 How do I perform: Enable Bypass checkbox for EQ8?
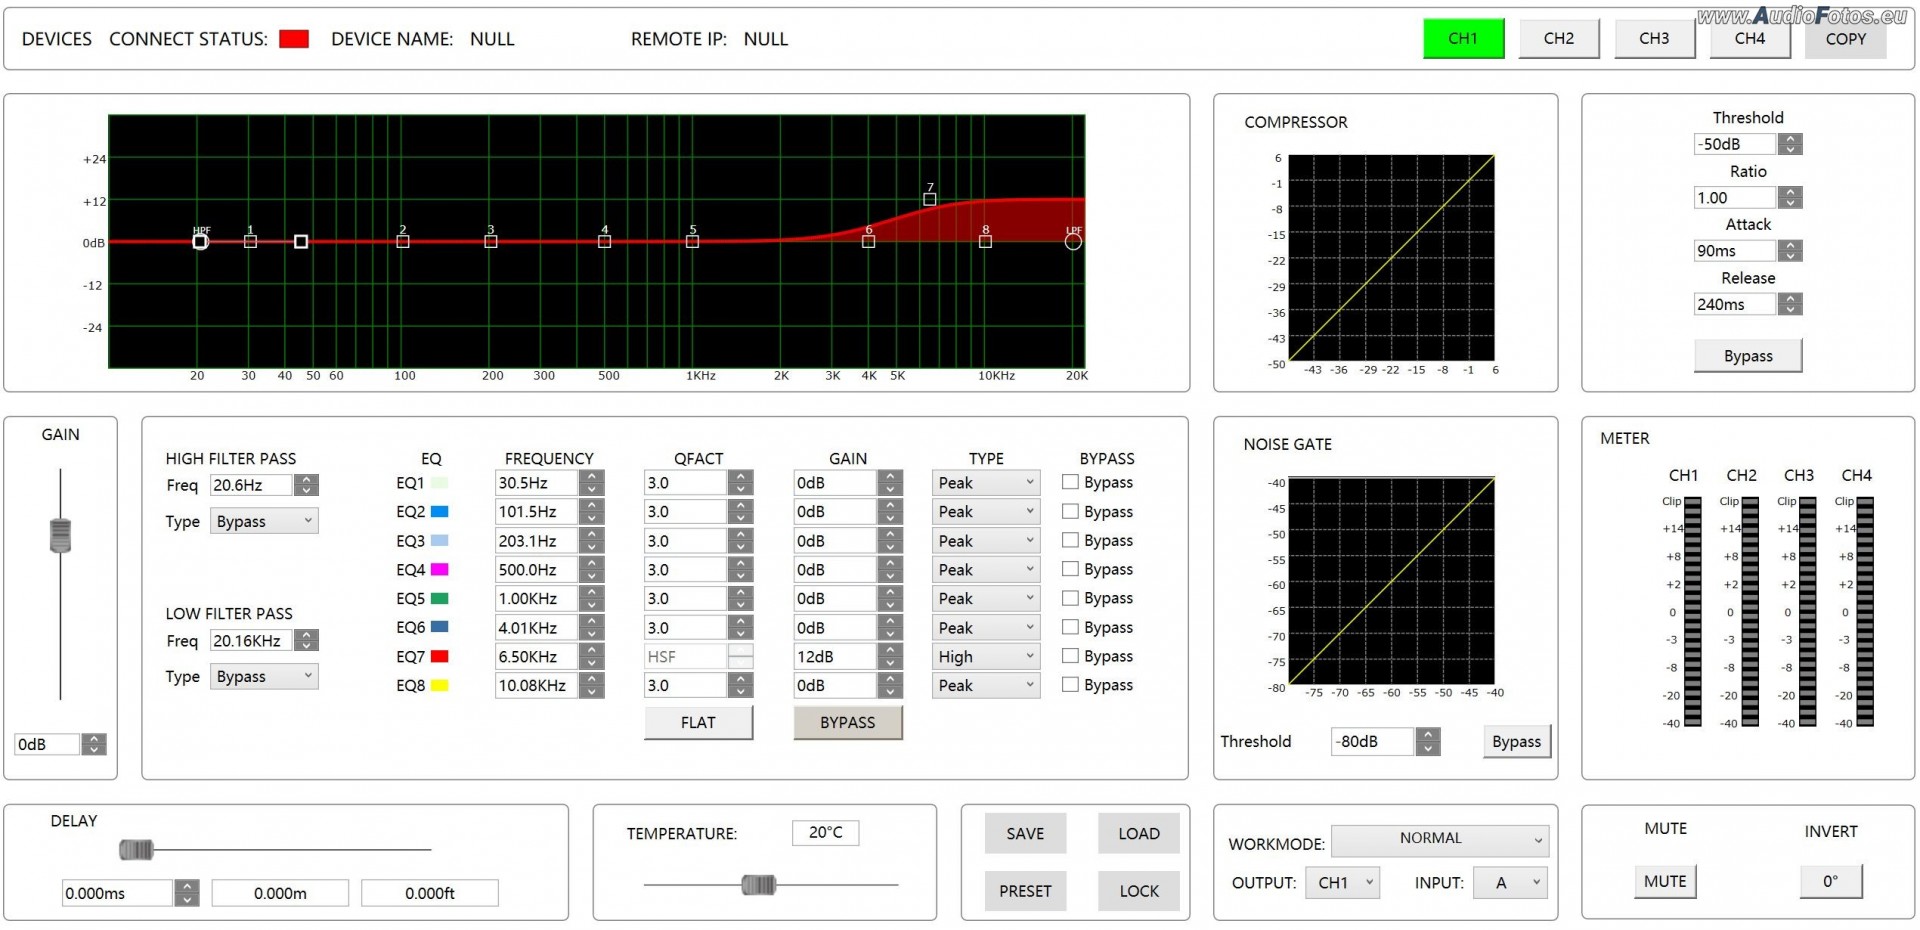pos(1070,685)
